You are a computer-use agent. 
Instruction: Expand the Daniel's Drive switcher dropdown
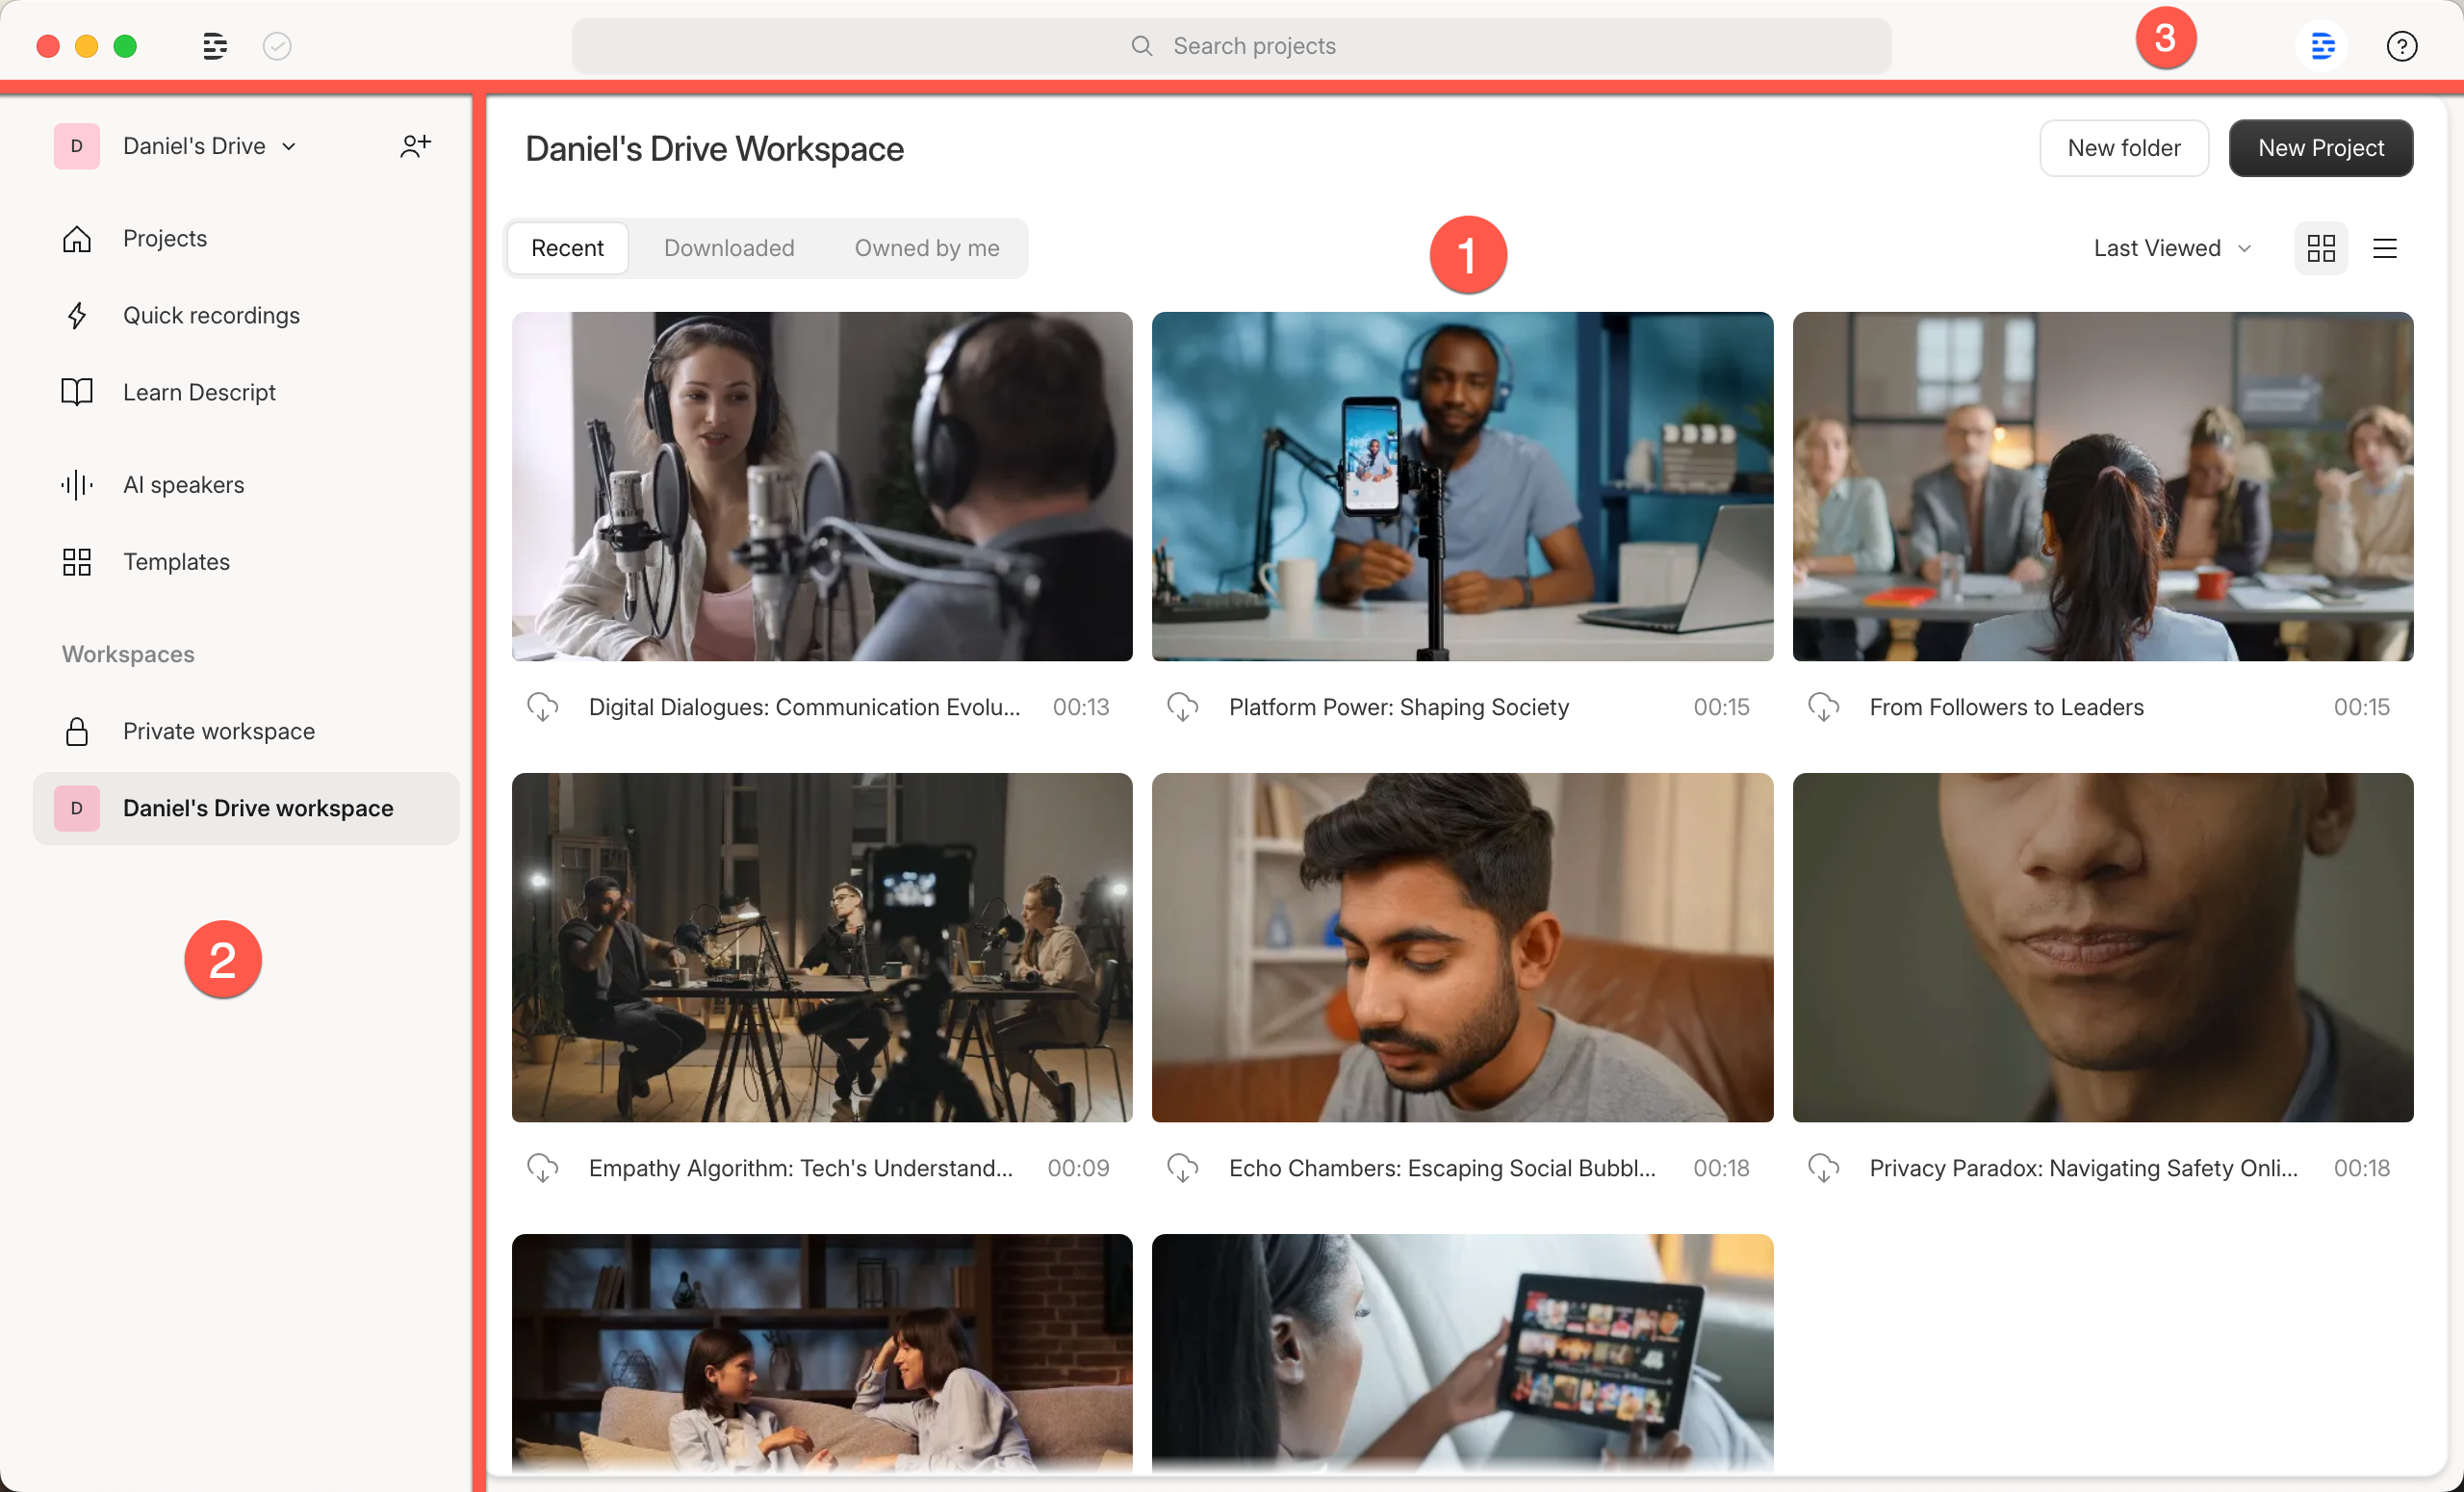(289, 147)
